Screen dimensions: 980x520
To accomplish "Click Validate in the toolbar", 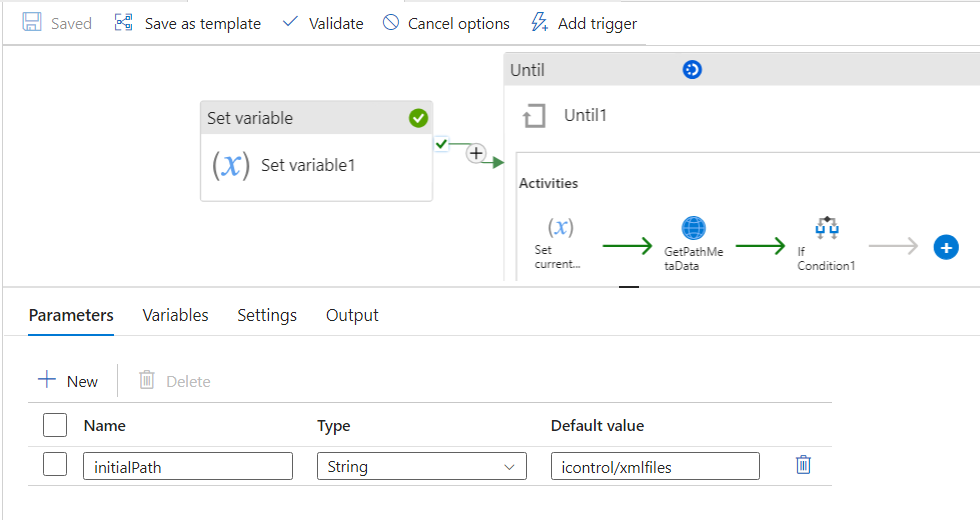I will [323, 23].
